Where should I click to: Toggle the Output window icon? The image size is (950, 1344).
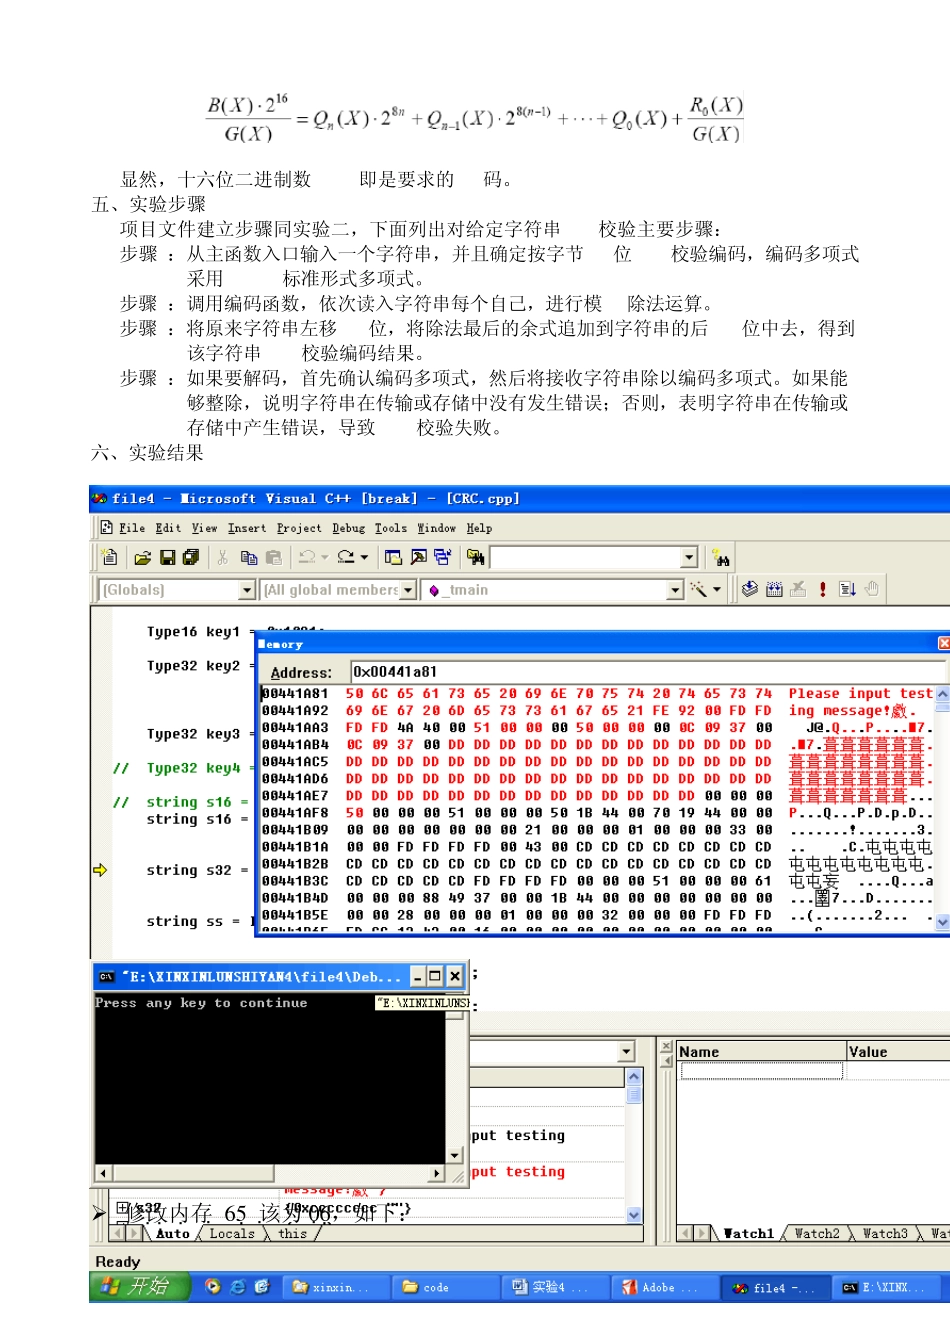[x=418, y=557]
